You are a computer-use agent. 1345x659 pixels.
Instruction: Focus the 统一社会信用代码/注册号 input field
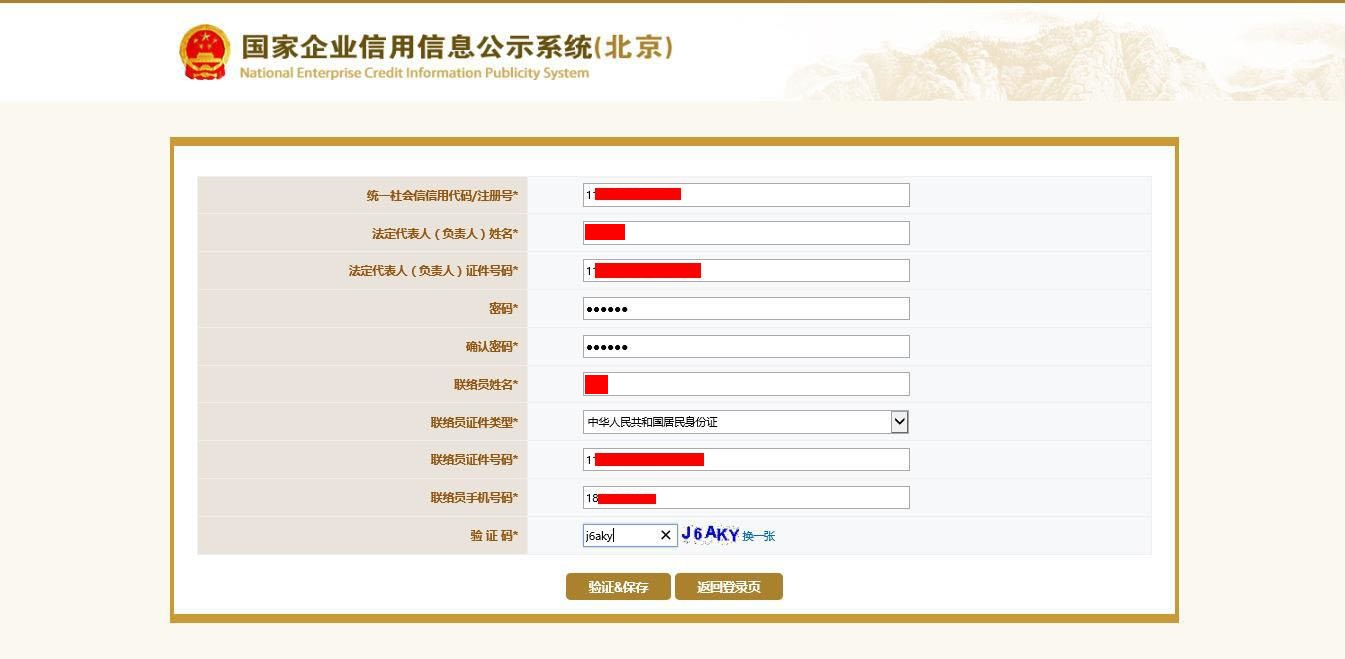point(746,195)
